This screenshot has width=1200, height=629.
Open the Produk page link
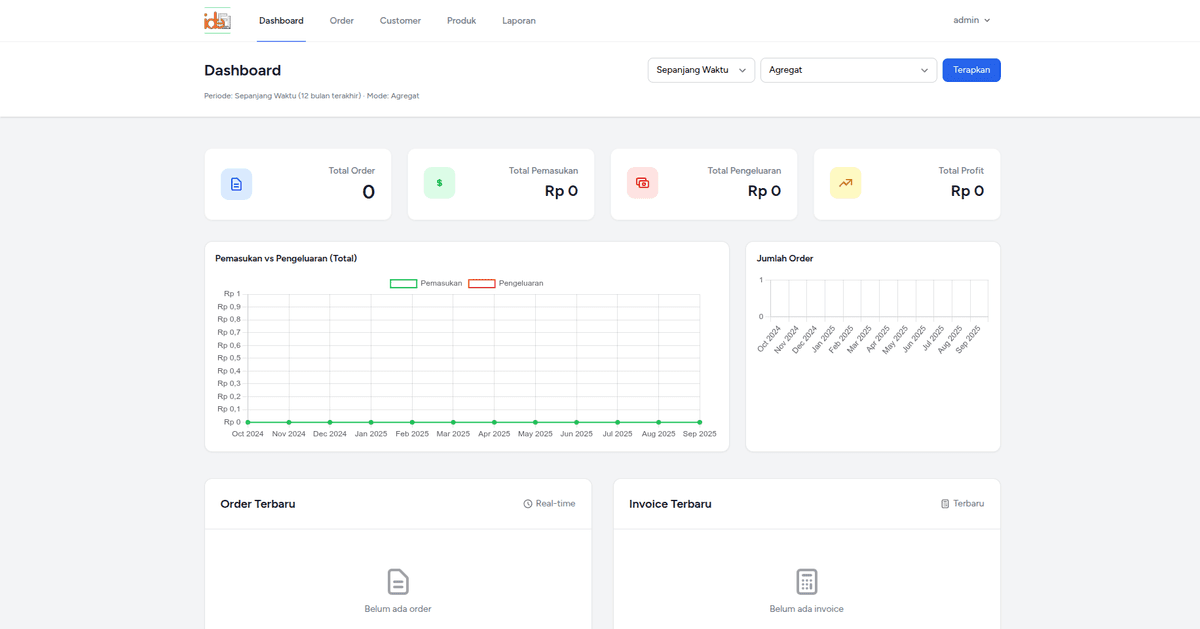[x=461, y=20]
